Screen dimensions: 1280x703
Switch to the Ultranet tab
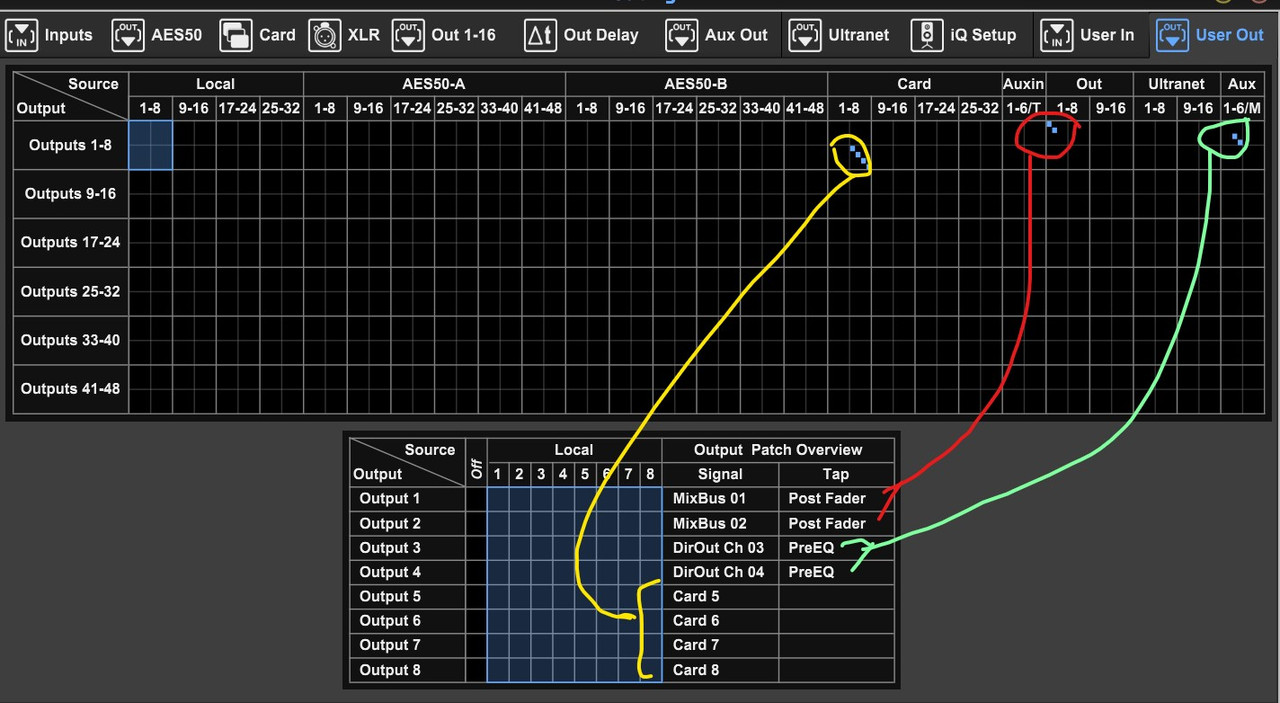(x=839, y=35)
